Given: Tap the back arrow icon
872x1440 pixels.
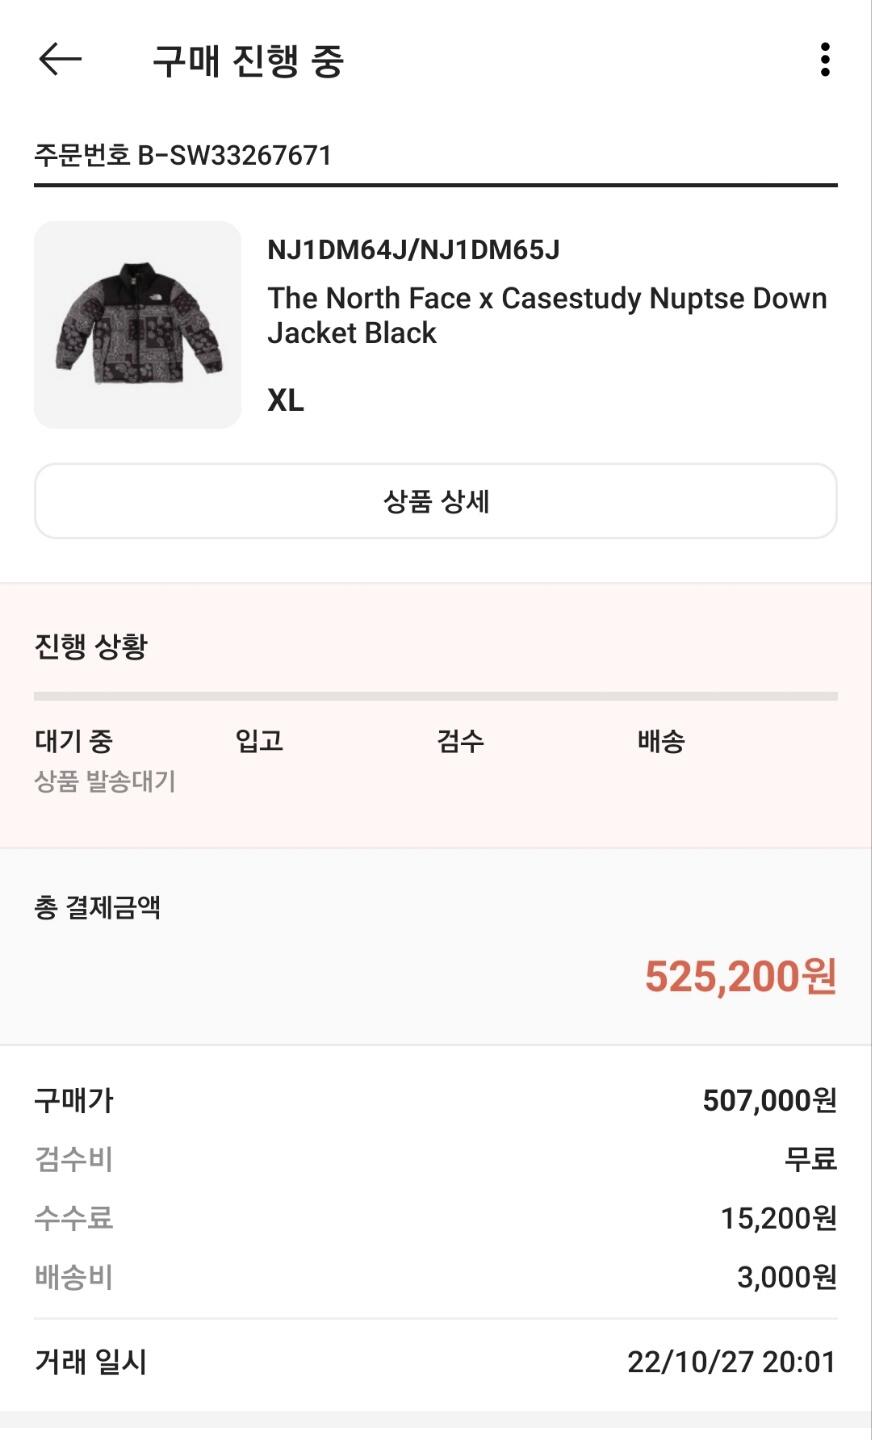Looking at the screenshot, I should 60,60.
